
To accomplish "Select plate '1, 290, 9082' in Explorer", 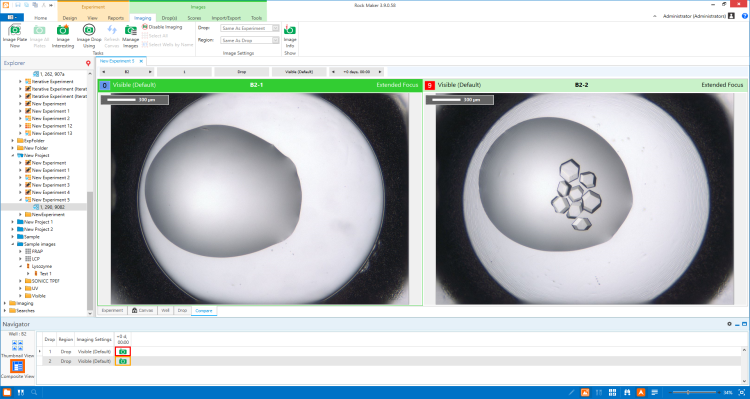I will click(x=52, y=207).
